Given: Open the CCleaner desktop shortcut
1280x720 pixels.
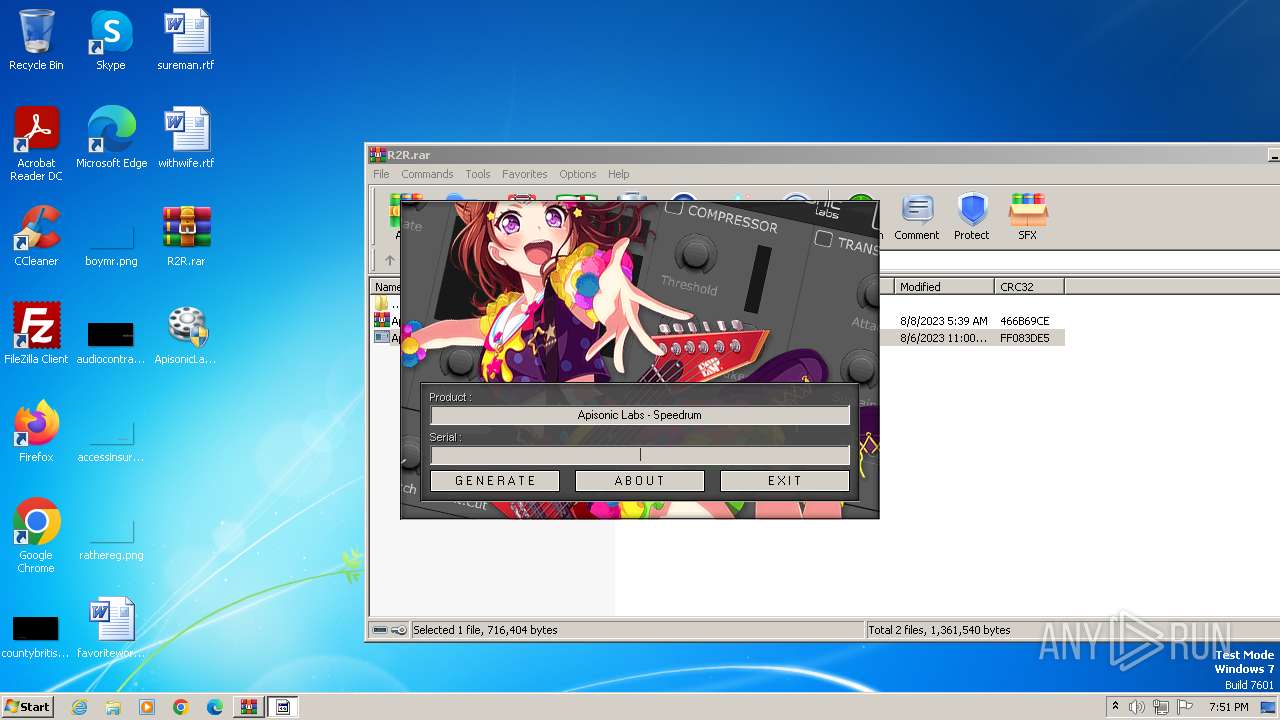Looking at the screenshot, I should (36, 237).
